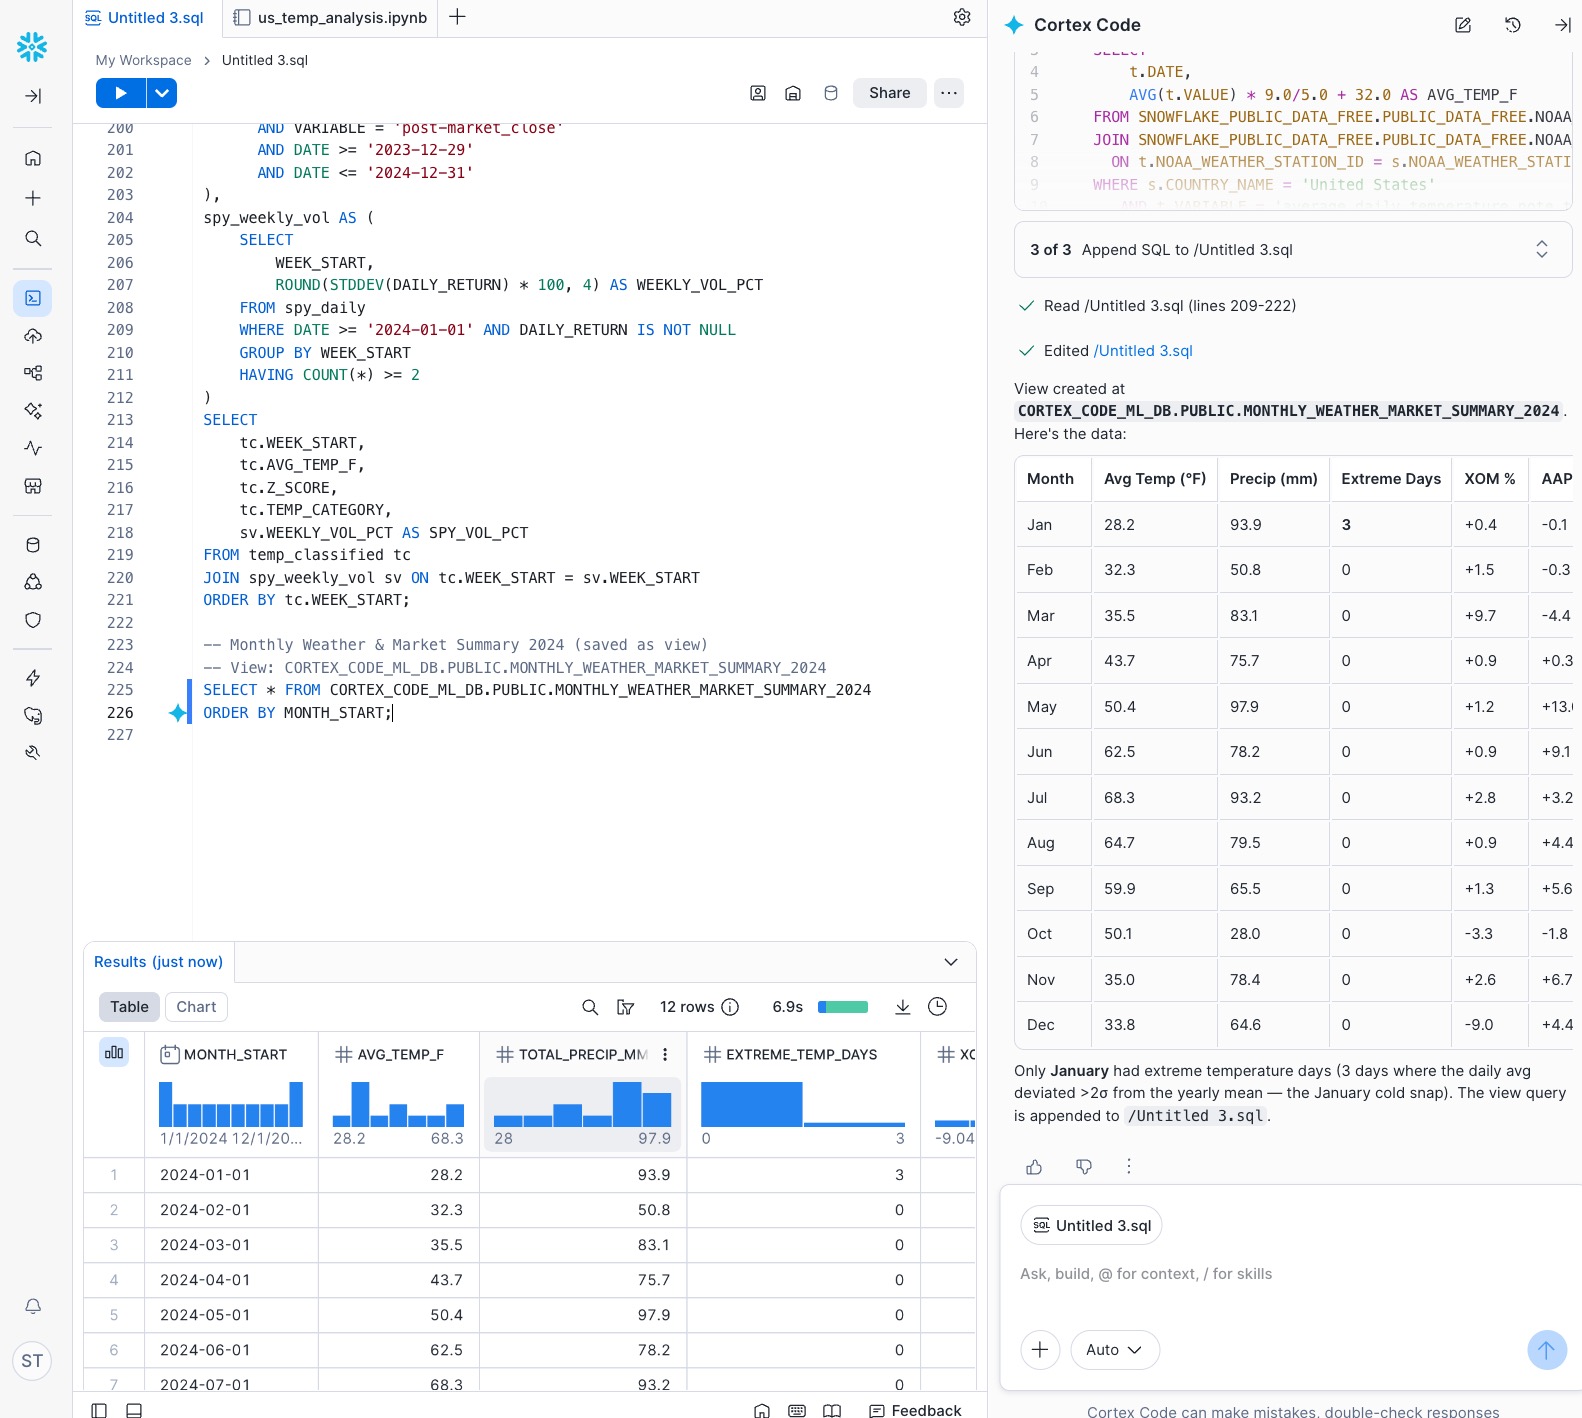This screenshot has width=1582, height=1418.
Task: Open editor settings gear icon
Action: tap(962, 17)
